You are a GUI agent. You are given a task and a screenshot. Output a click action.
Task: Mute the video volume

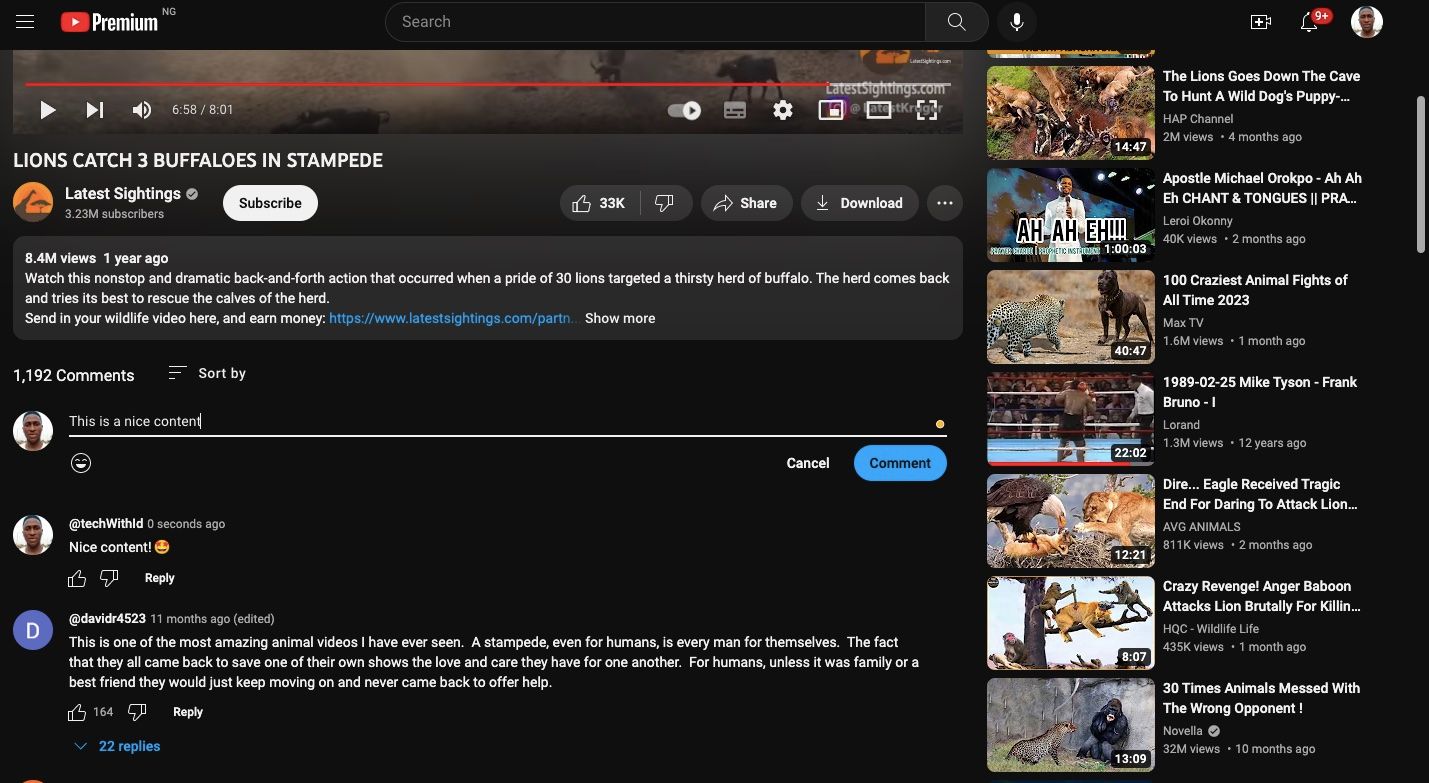[x=142, y=110]
